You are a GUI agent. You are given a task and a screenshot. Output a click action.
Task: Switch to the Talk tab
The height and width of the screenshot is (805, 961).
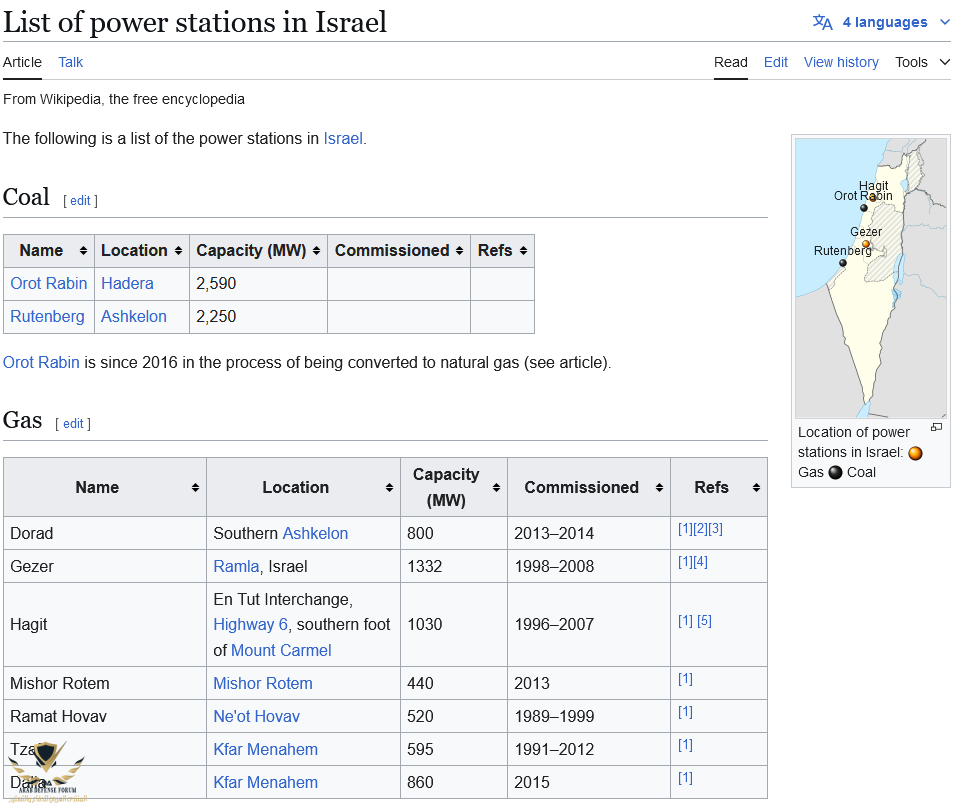tap(71, 62)
